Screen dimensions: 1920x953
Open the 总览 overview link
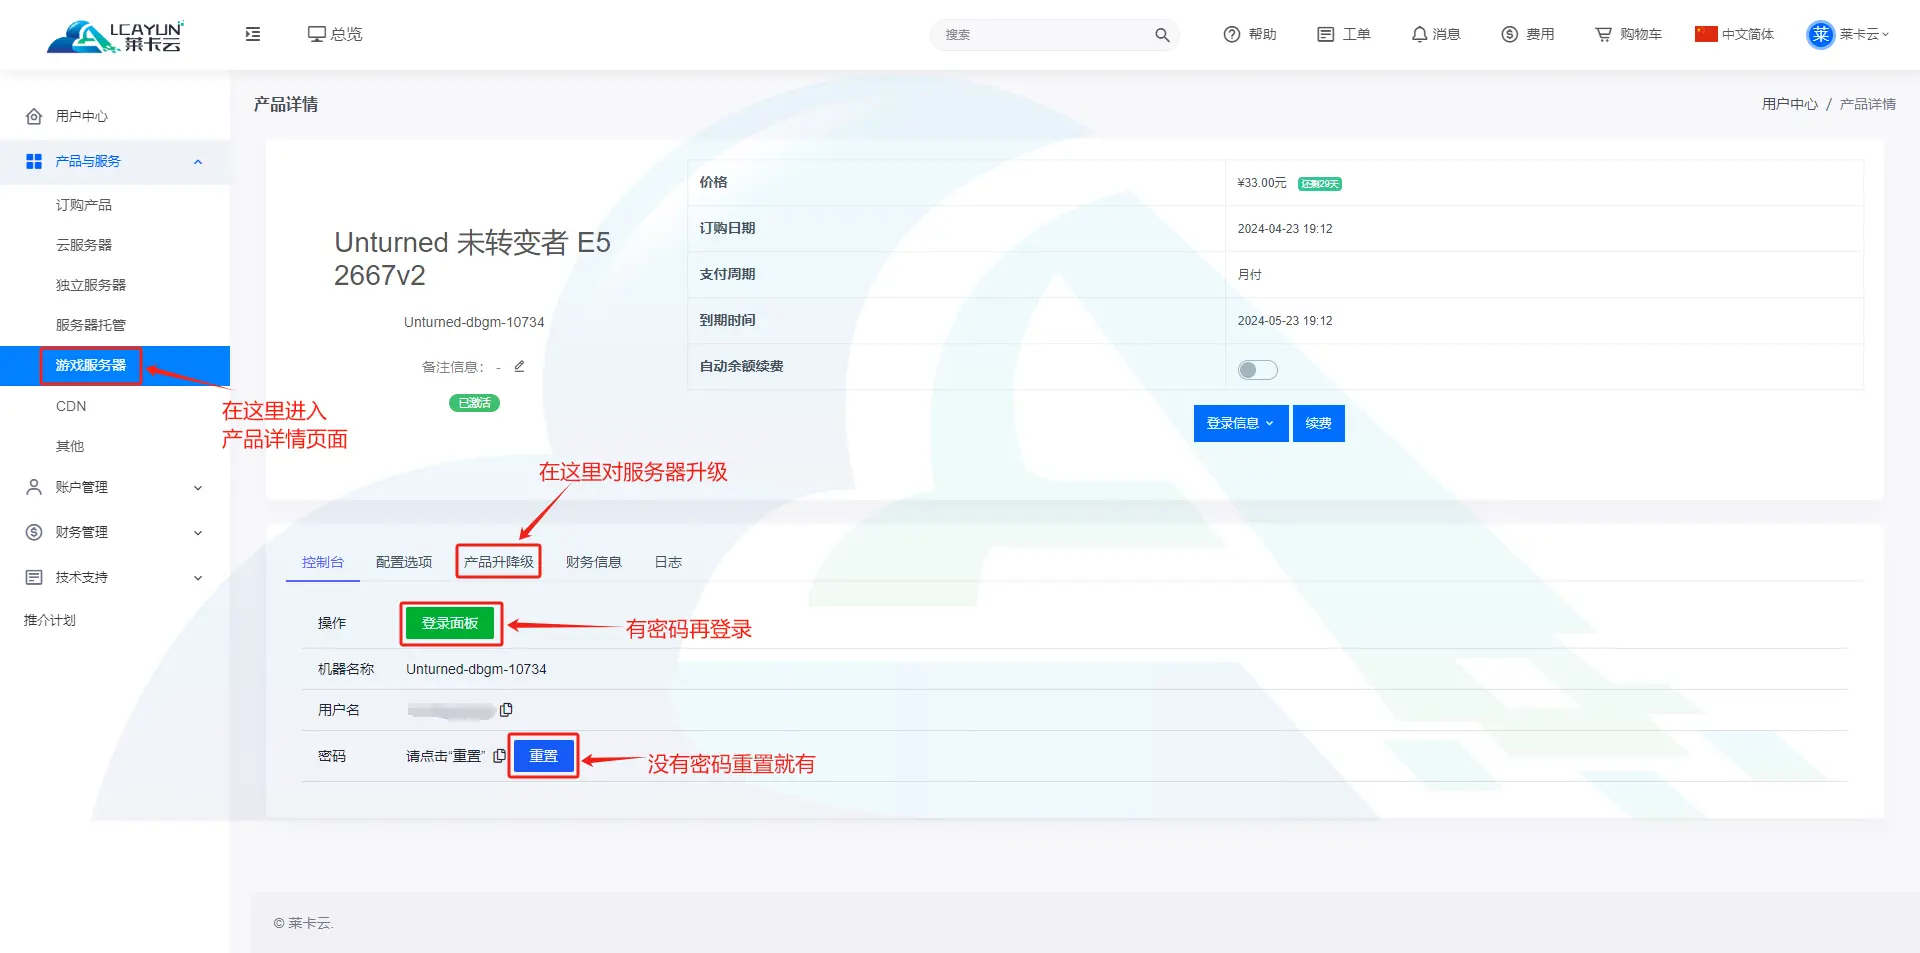[335, 34]
